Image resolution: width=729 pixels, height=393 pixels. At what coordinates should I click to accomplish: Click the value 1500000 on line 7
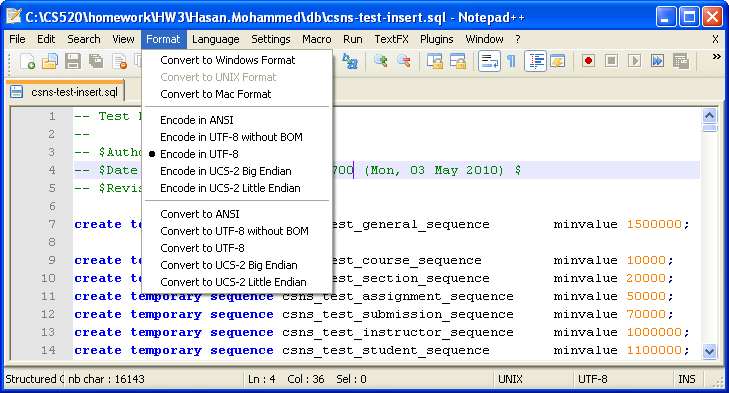(654, 224)
